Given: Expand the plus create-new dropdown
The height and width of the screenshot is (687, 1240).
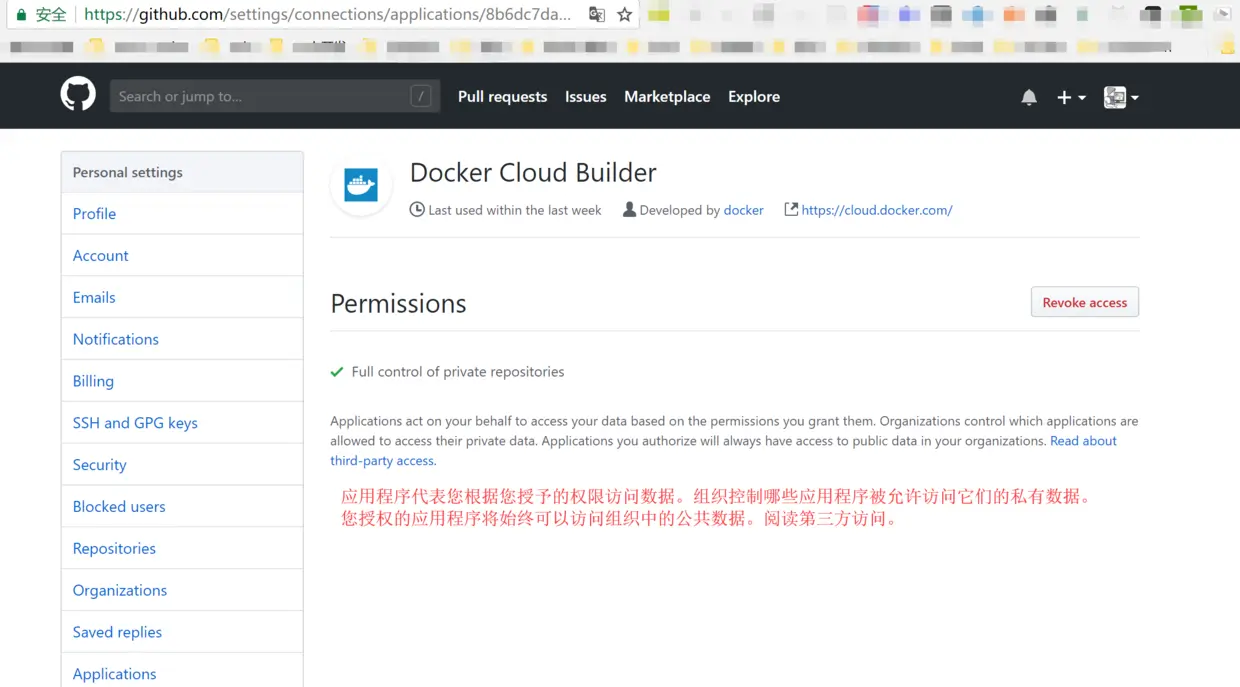Looking at the screenshot, I should point(1071,97).
